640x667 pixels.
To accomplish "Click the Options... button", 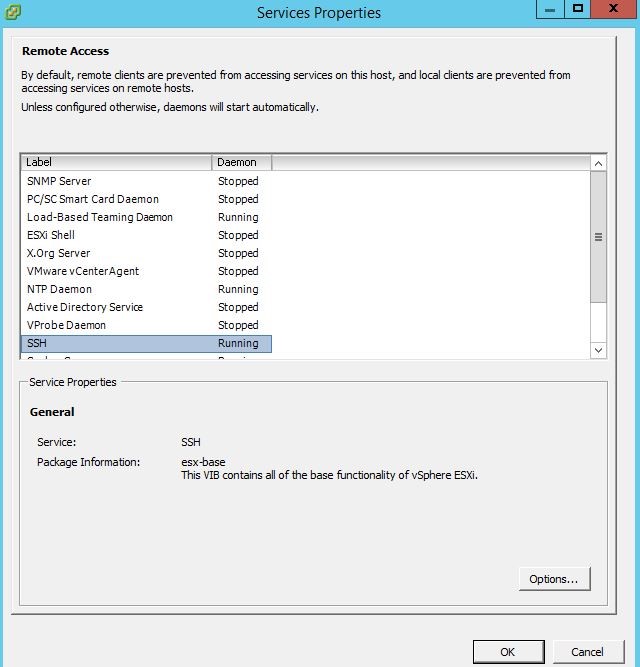I will (554, 579).
